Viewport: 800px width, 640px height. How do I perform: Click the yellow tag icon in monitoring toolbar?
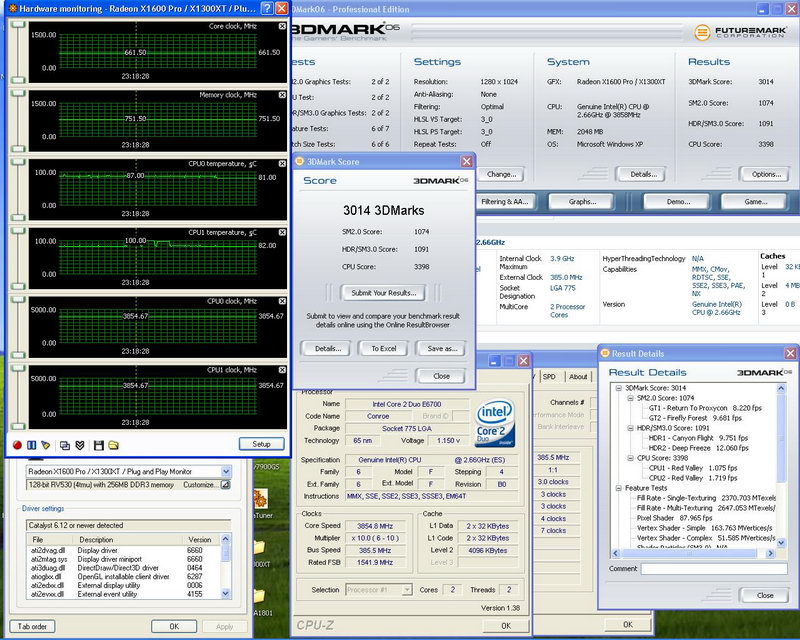tap(46, 444)
